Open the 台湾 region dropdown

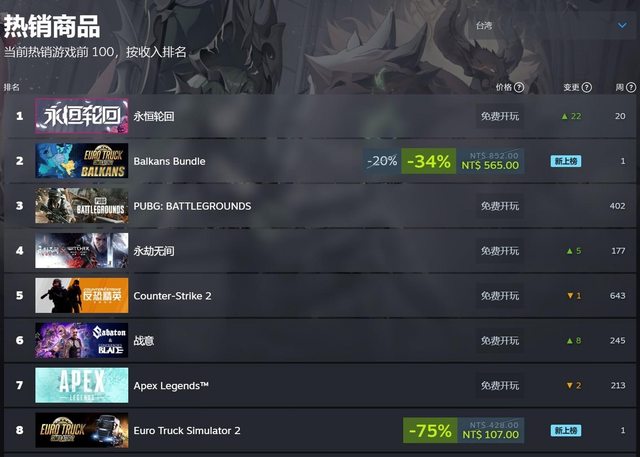click(x=552, y=25)
